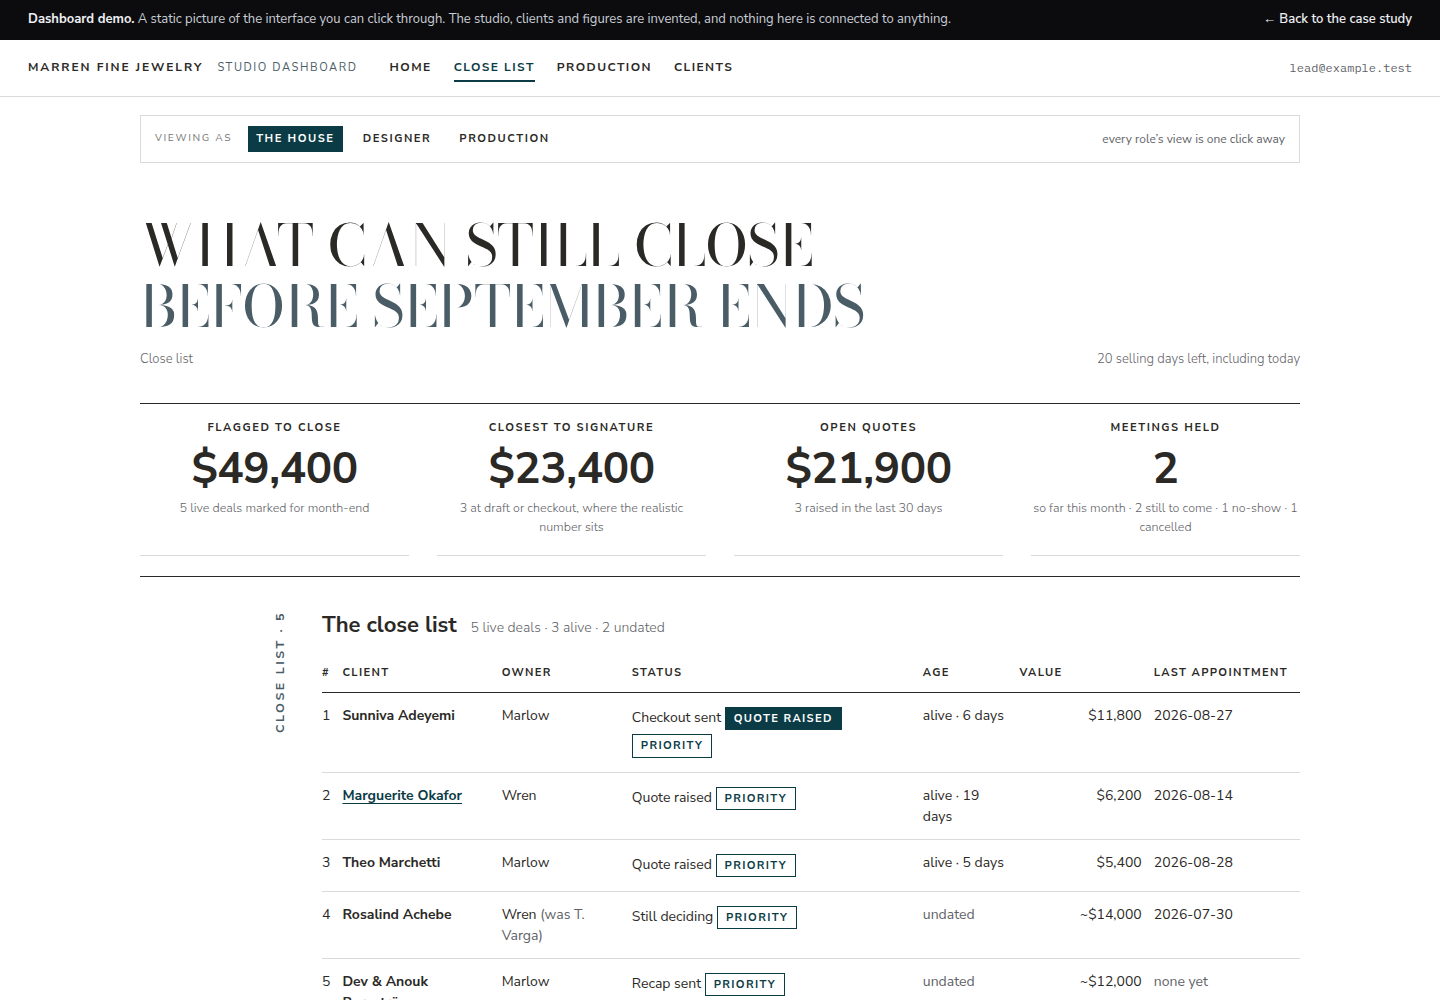Switch viewing role to The House
The image size is (1440, 1000).
click(x=295, y=138)
